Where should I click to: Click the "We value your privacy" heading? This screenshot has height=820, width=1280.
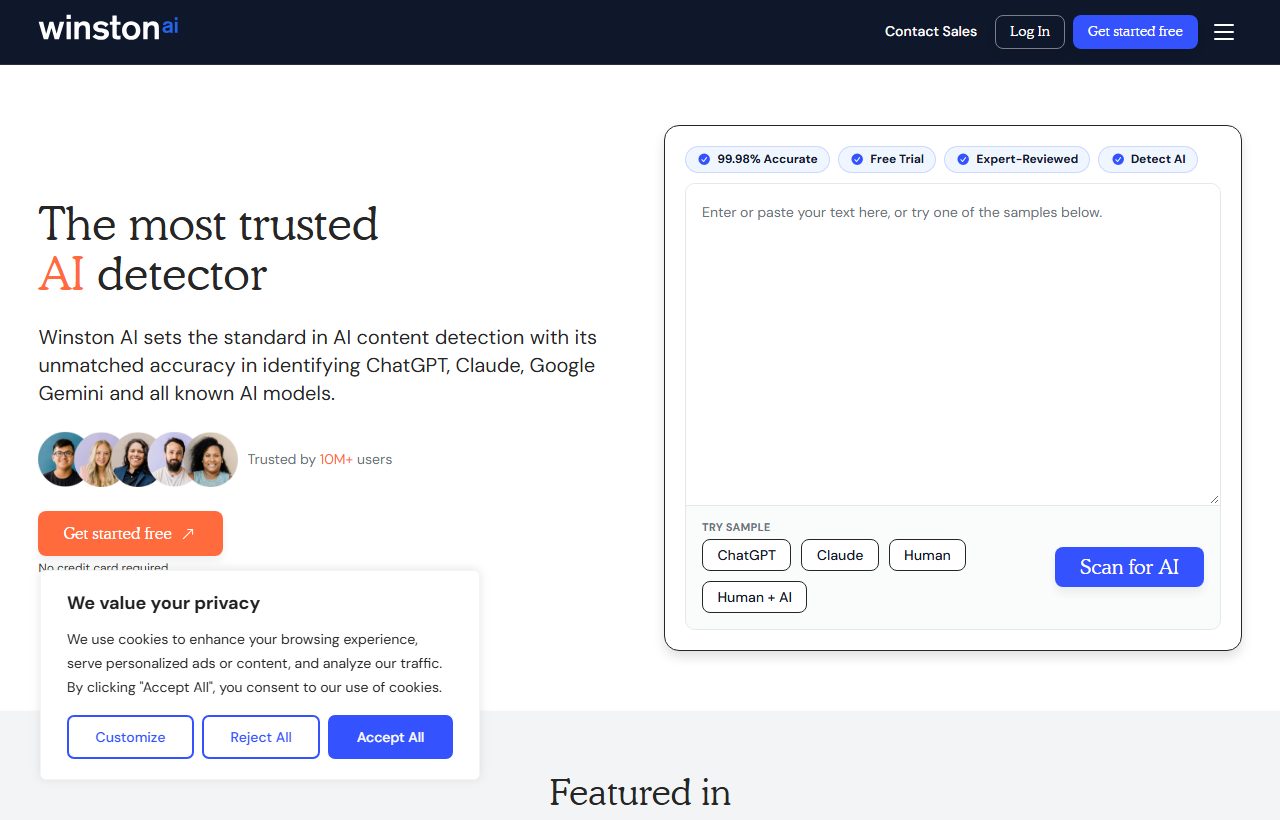pos(163,603)
